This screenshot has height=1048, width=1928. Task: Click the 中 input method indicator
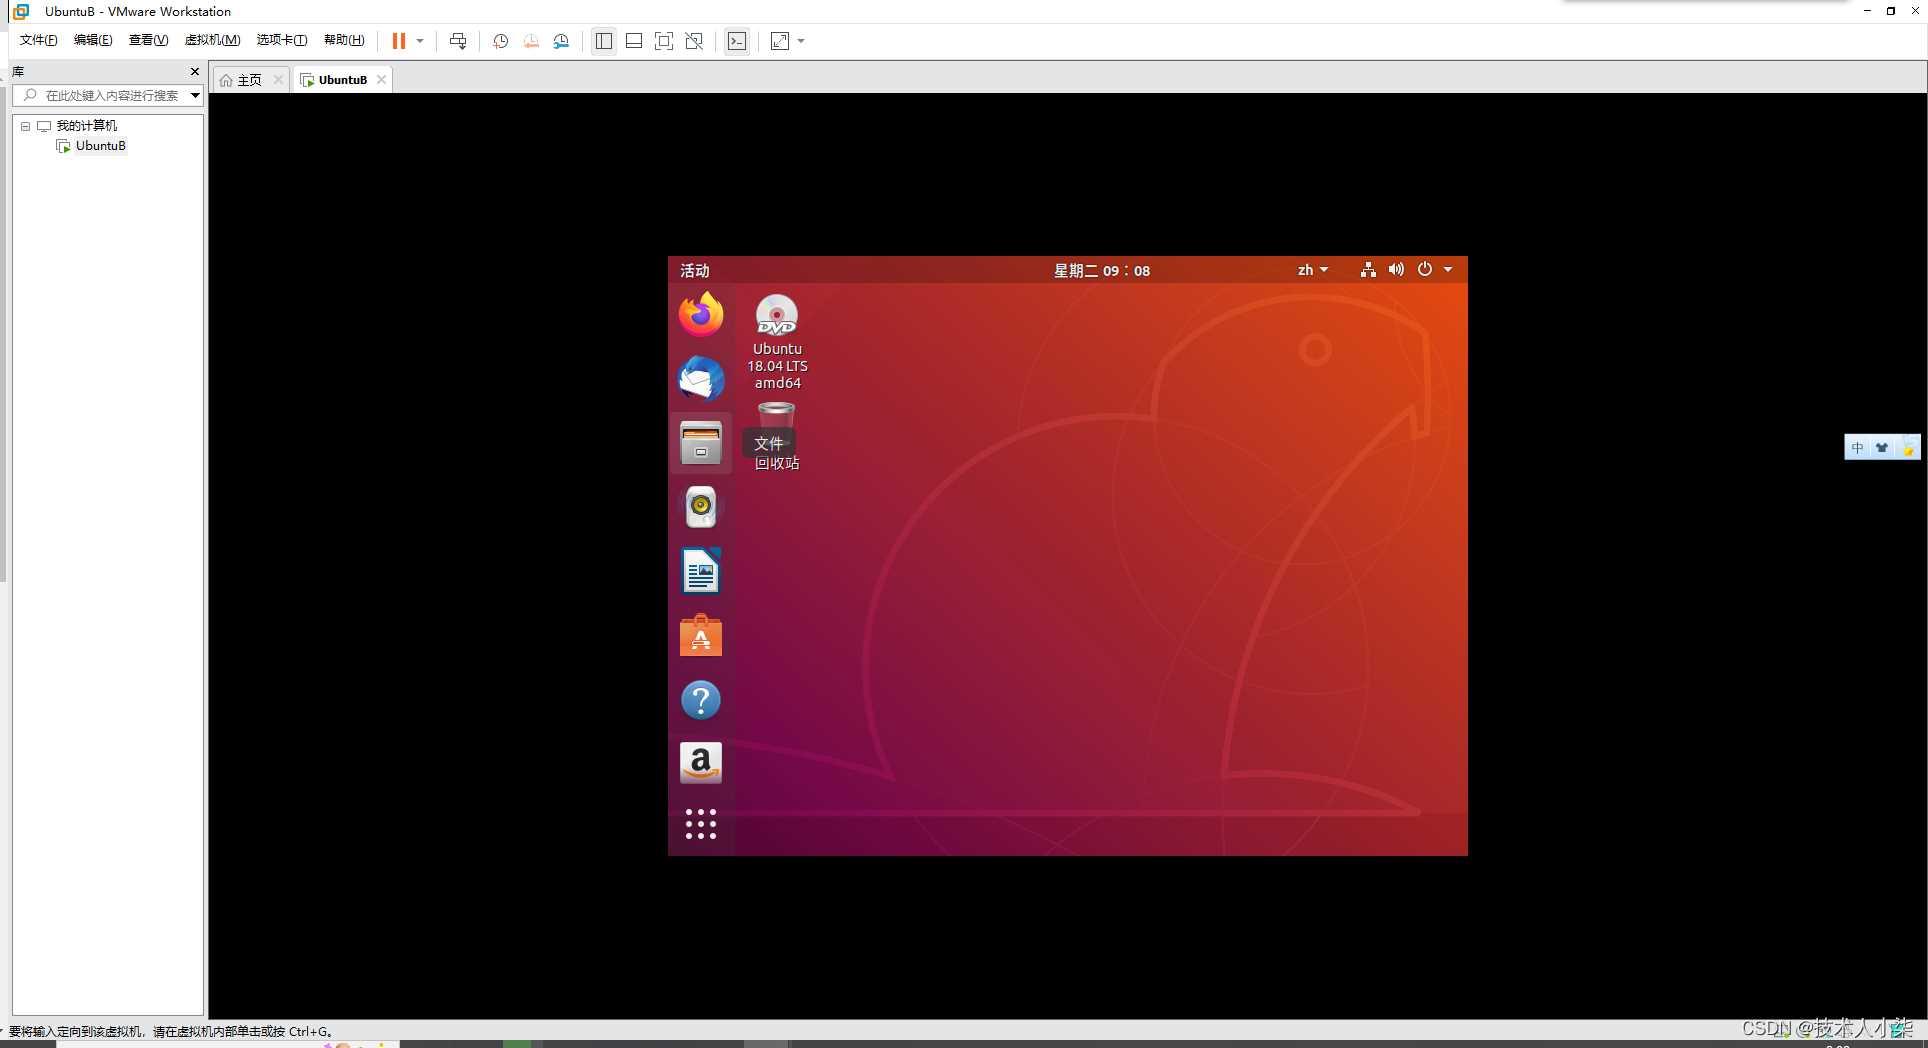(x=1858, y=448)
